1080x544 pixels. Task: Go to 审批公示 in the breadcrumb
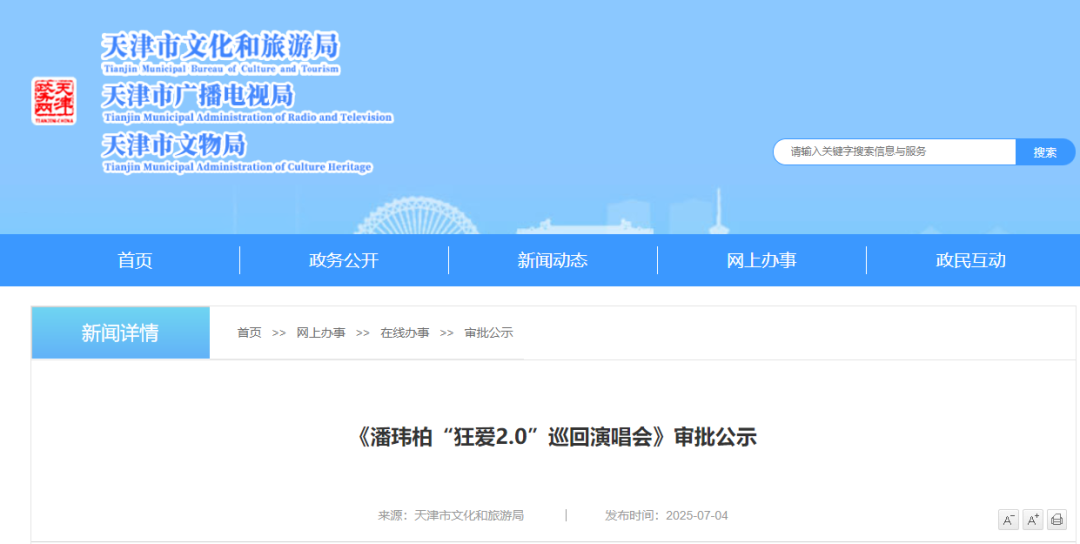[x=489, y=333]
